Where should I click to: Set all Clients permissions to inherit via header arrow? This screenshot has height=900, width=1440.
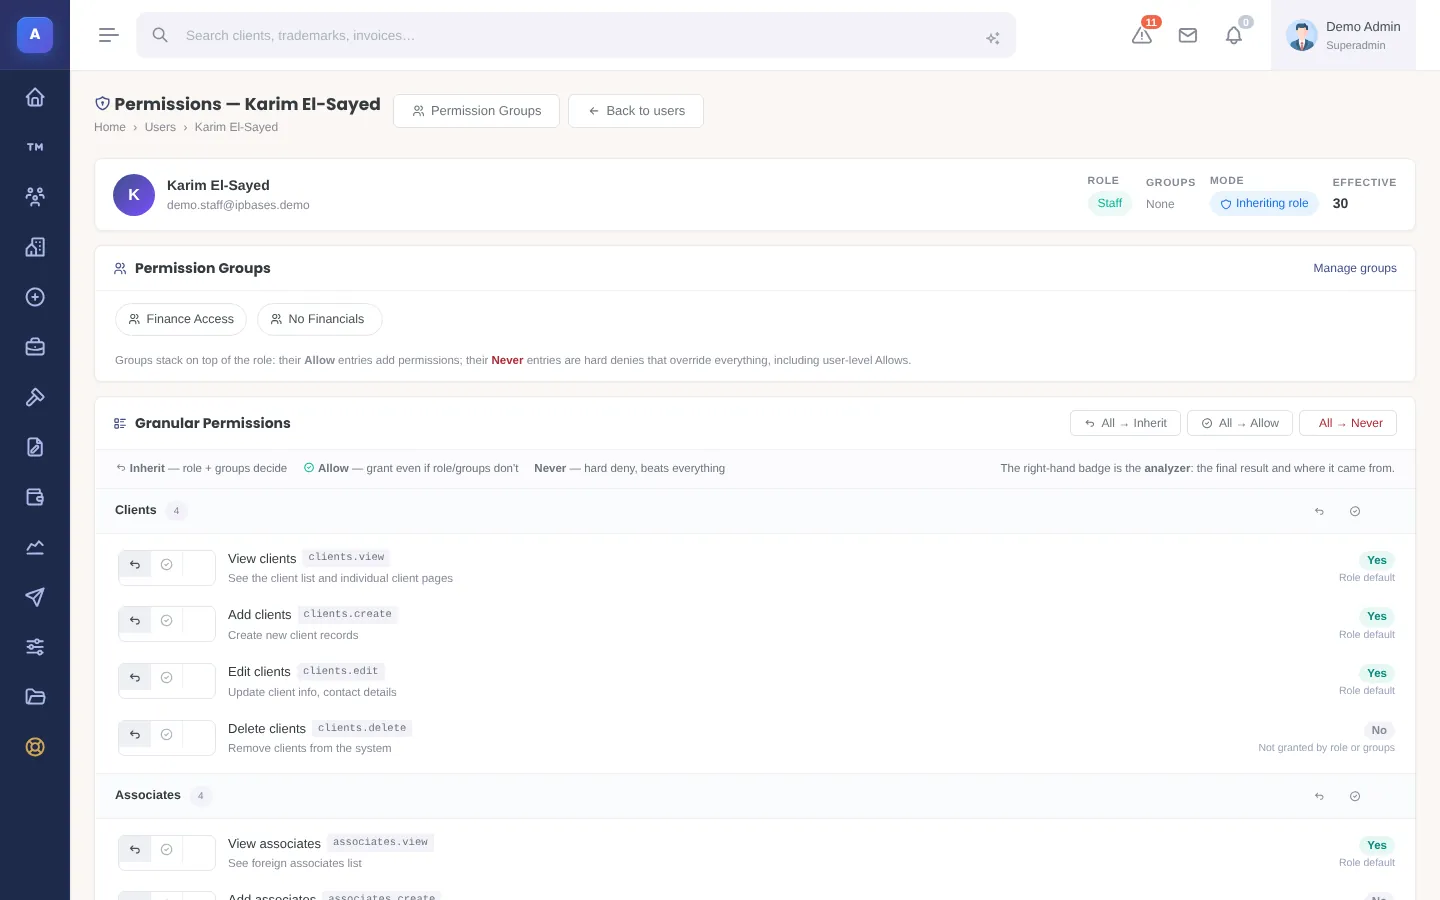(x=1319, y=511)
